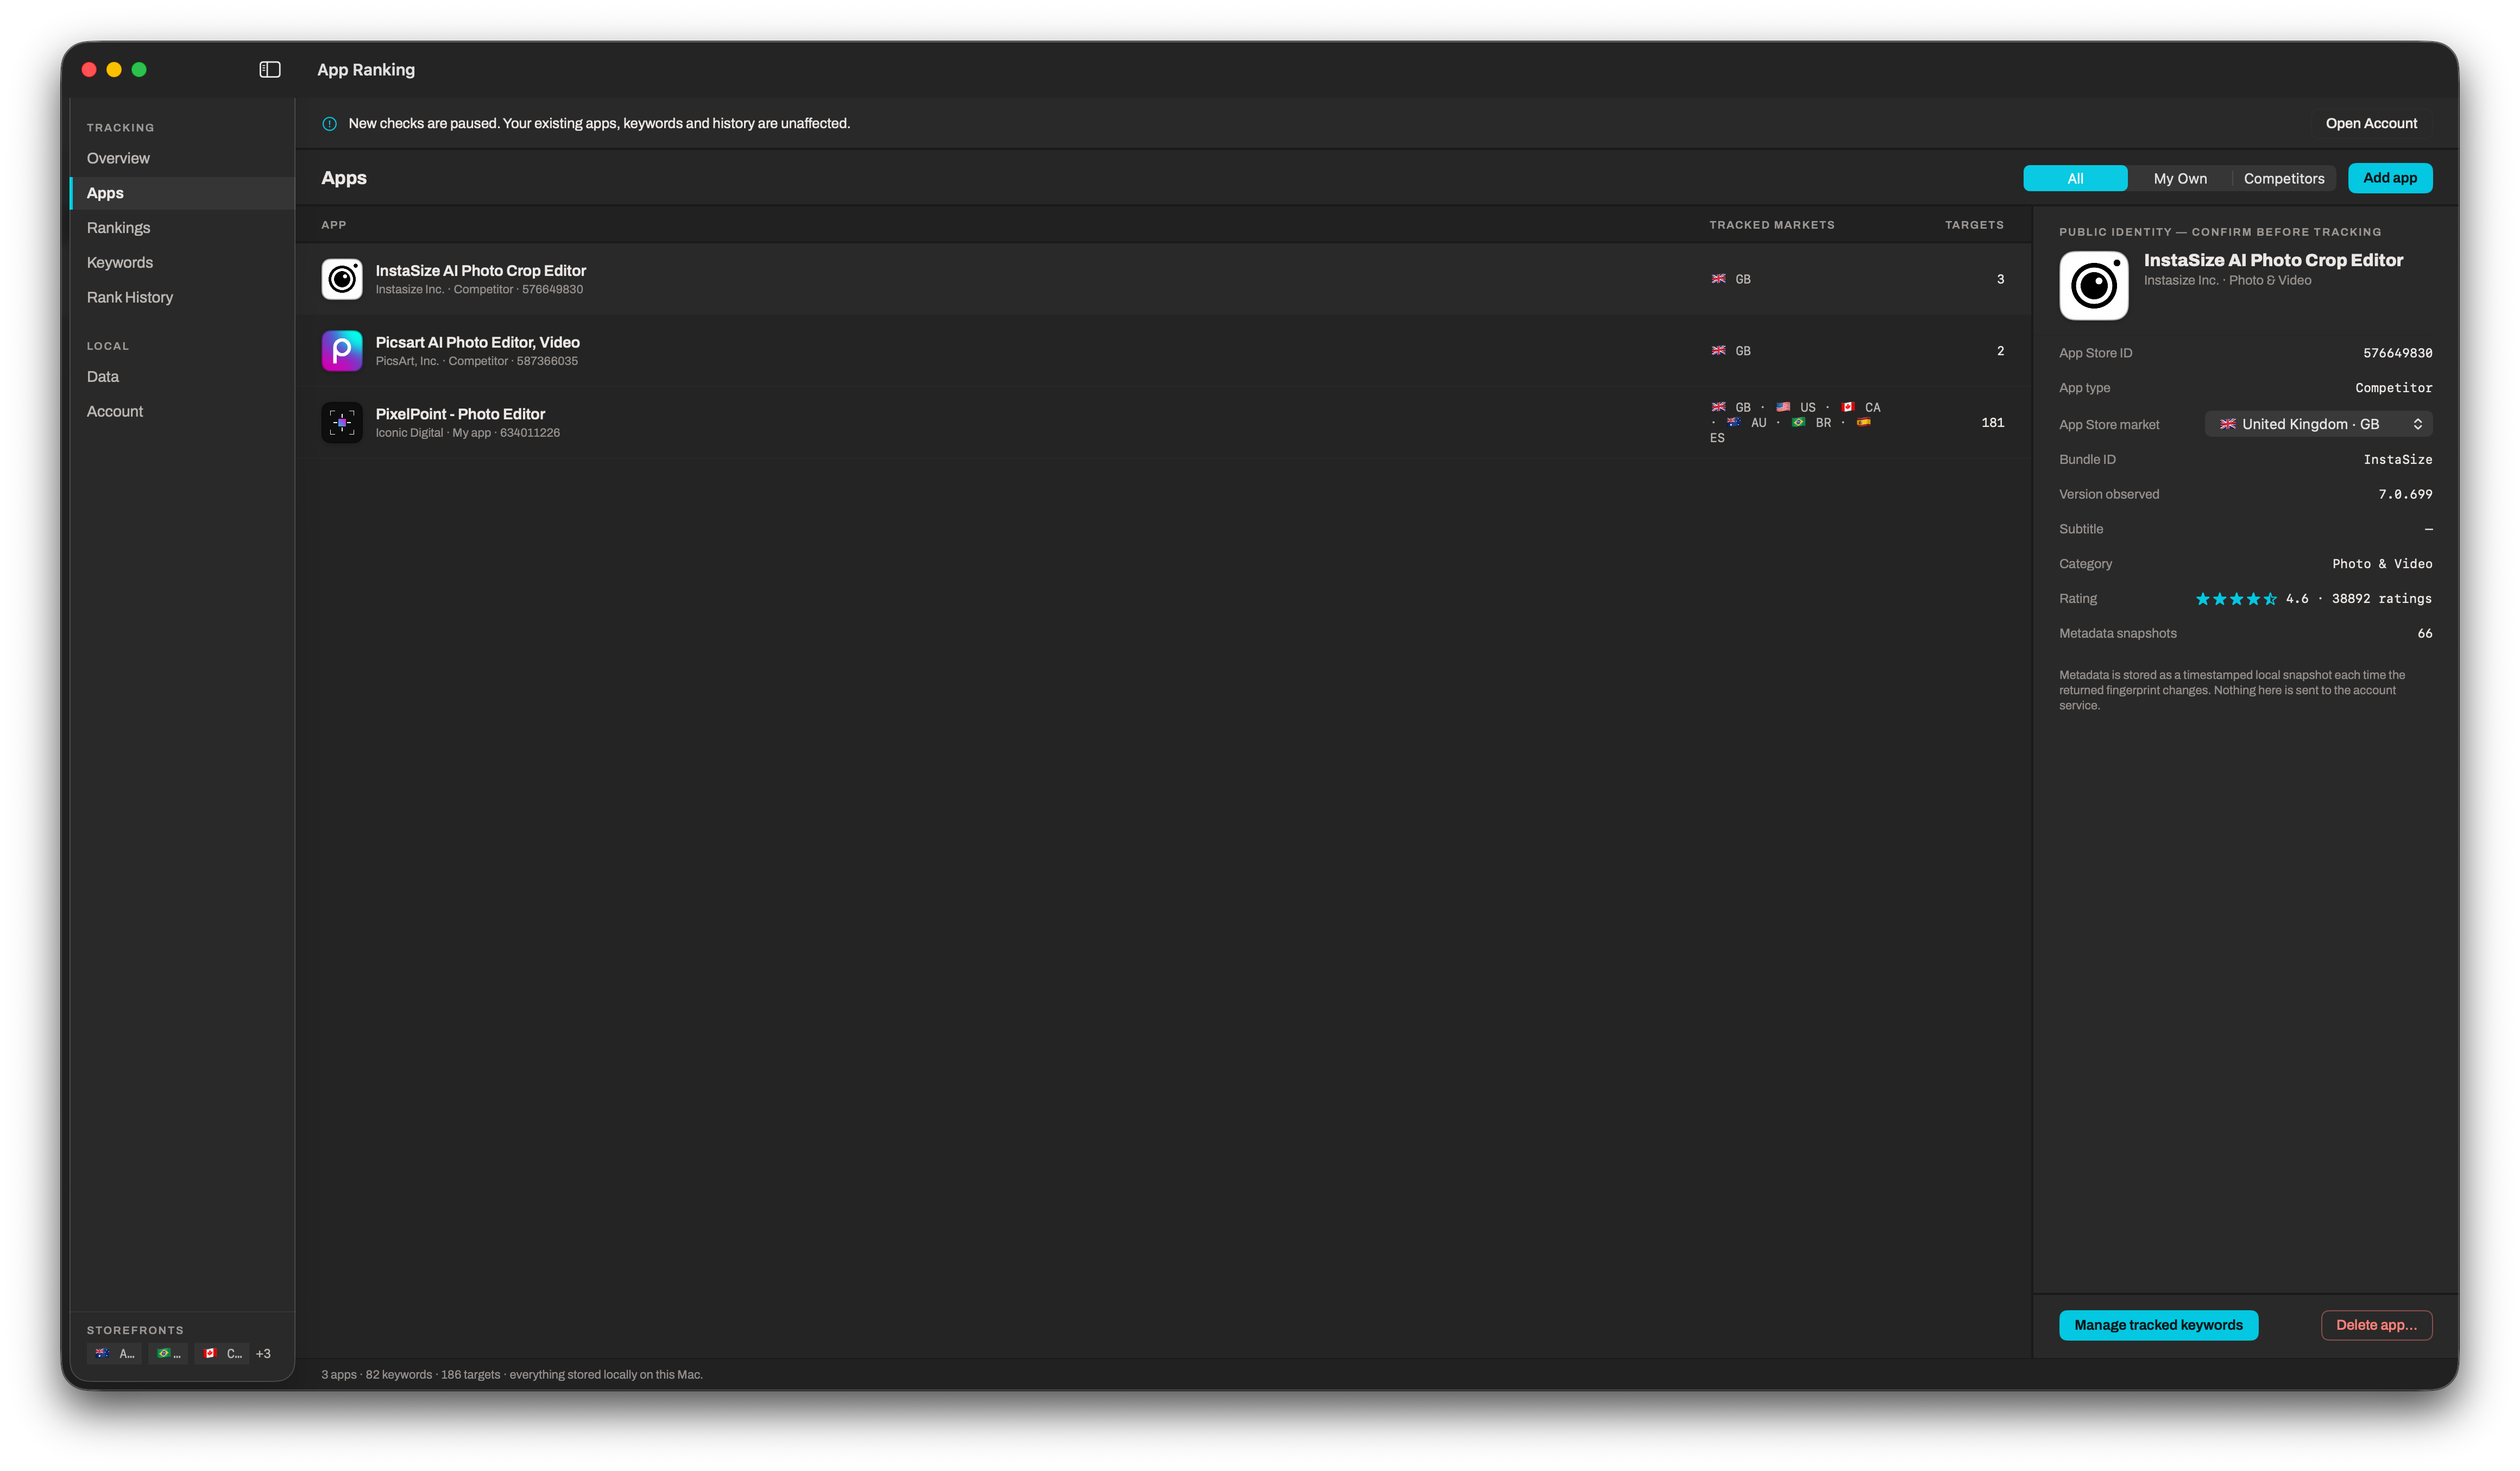Open Rankings in the sidebar
Viewport: 2520px width, 1471px height.
(182, 228)
